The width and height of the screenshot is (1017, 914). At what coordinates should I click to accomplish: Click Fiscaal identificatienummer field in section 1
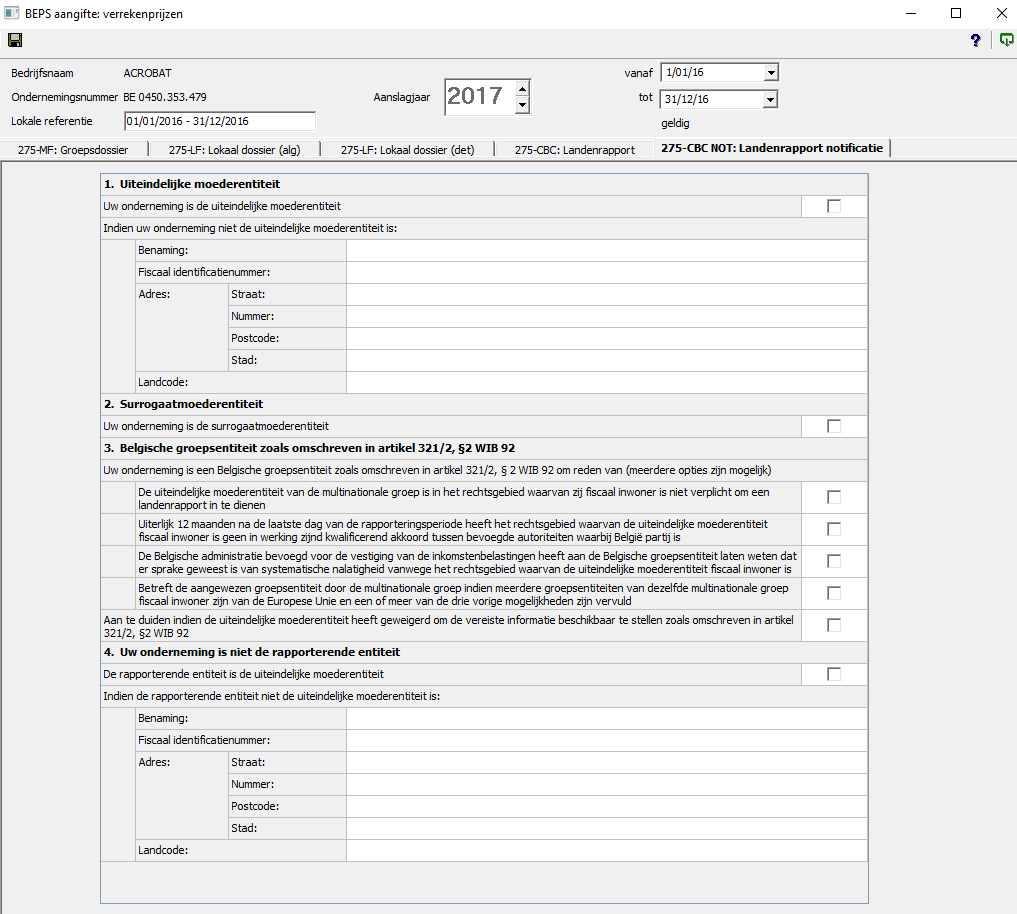coord(607,272)
